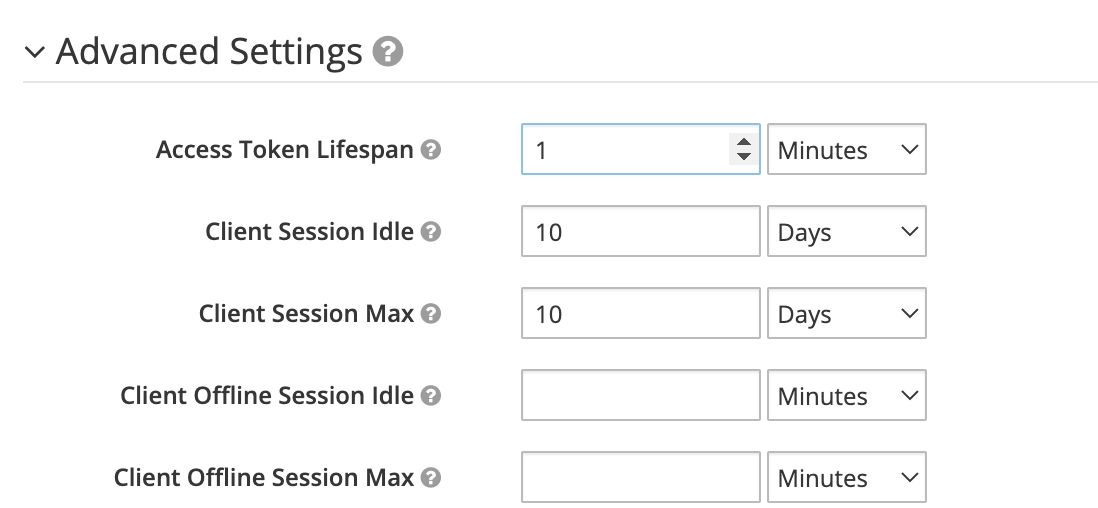
Task: Click the empty Client Offline Session Idle field
Action: (x=640, y=396)
